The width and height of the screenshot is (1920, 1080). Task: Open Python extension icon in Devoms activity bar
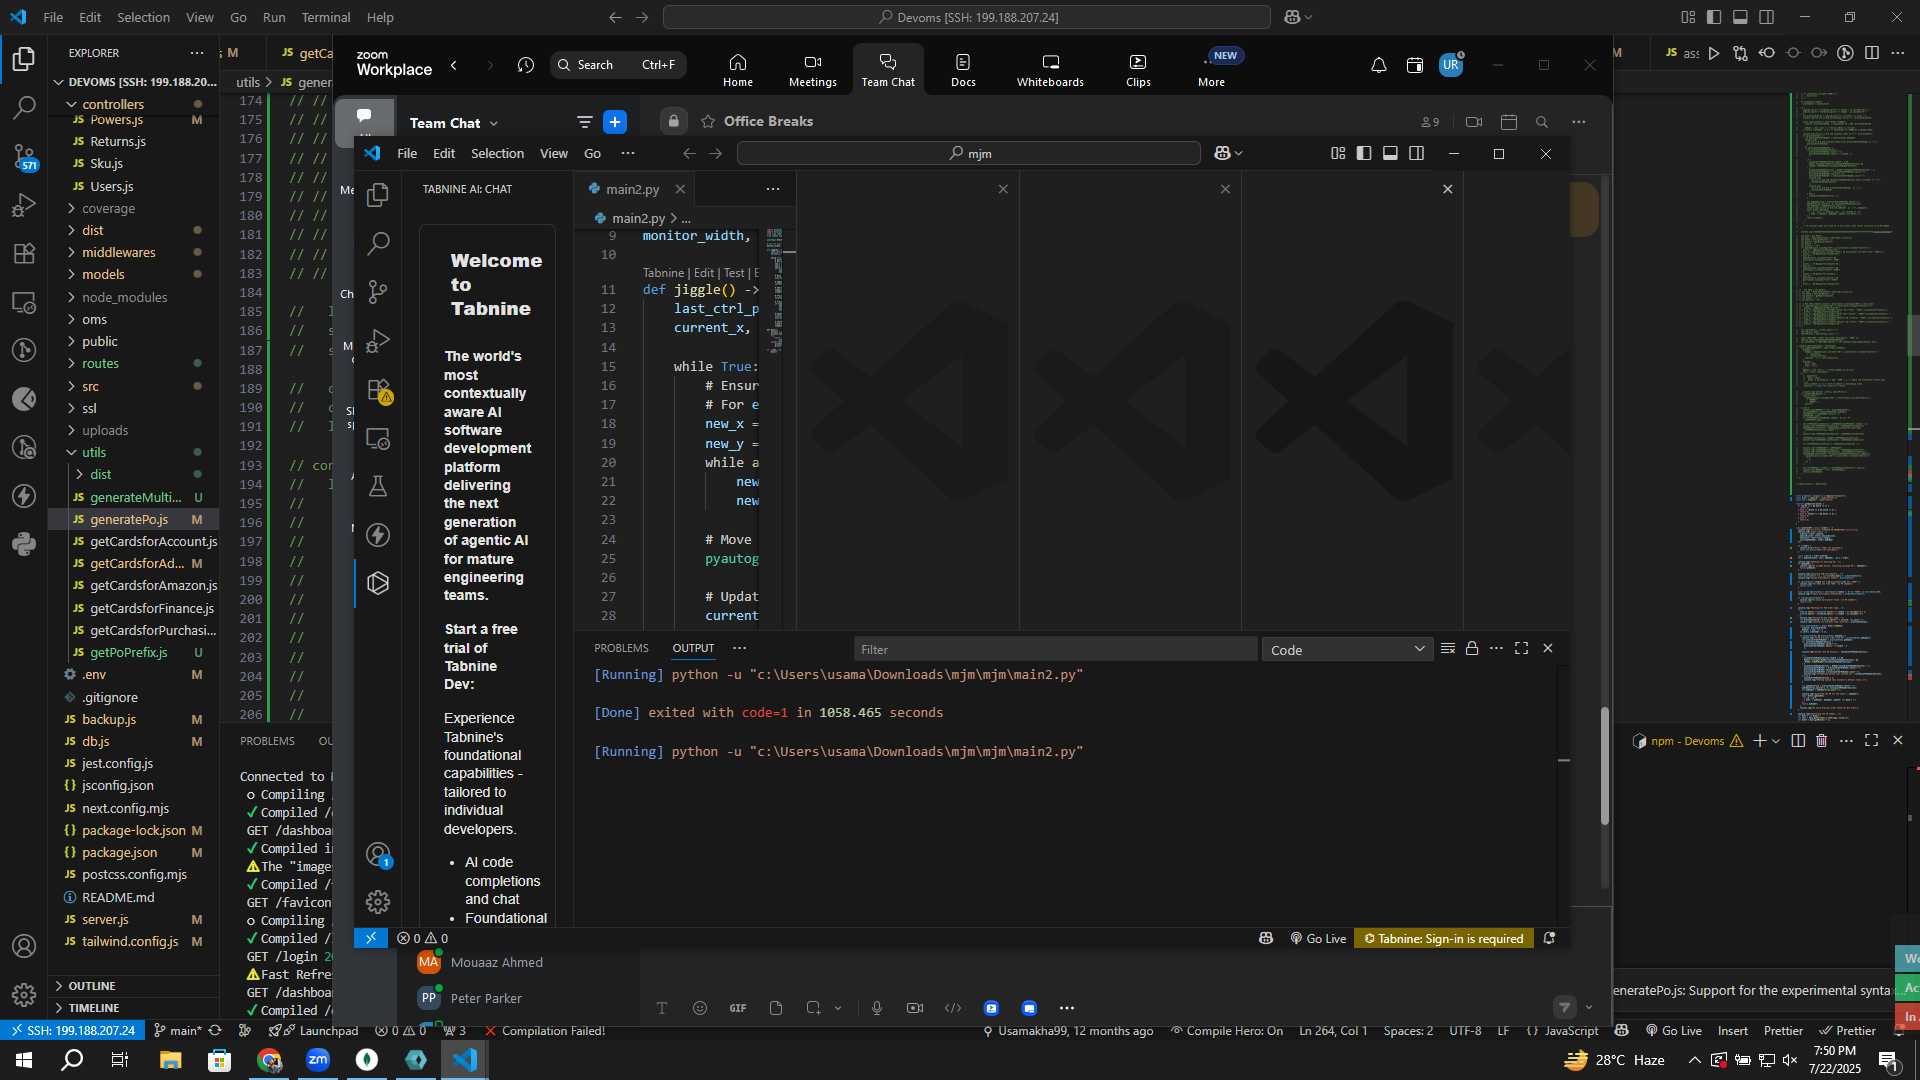point(24,544)
